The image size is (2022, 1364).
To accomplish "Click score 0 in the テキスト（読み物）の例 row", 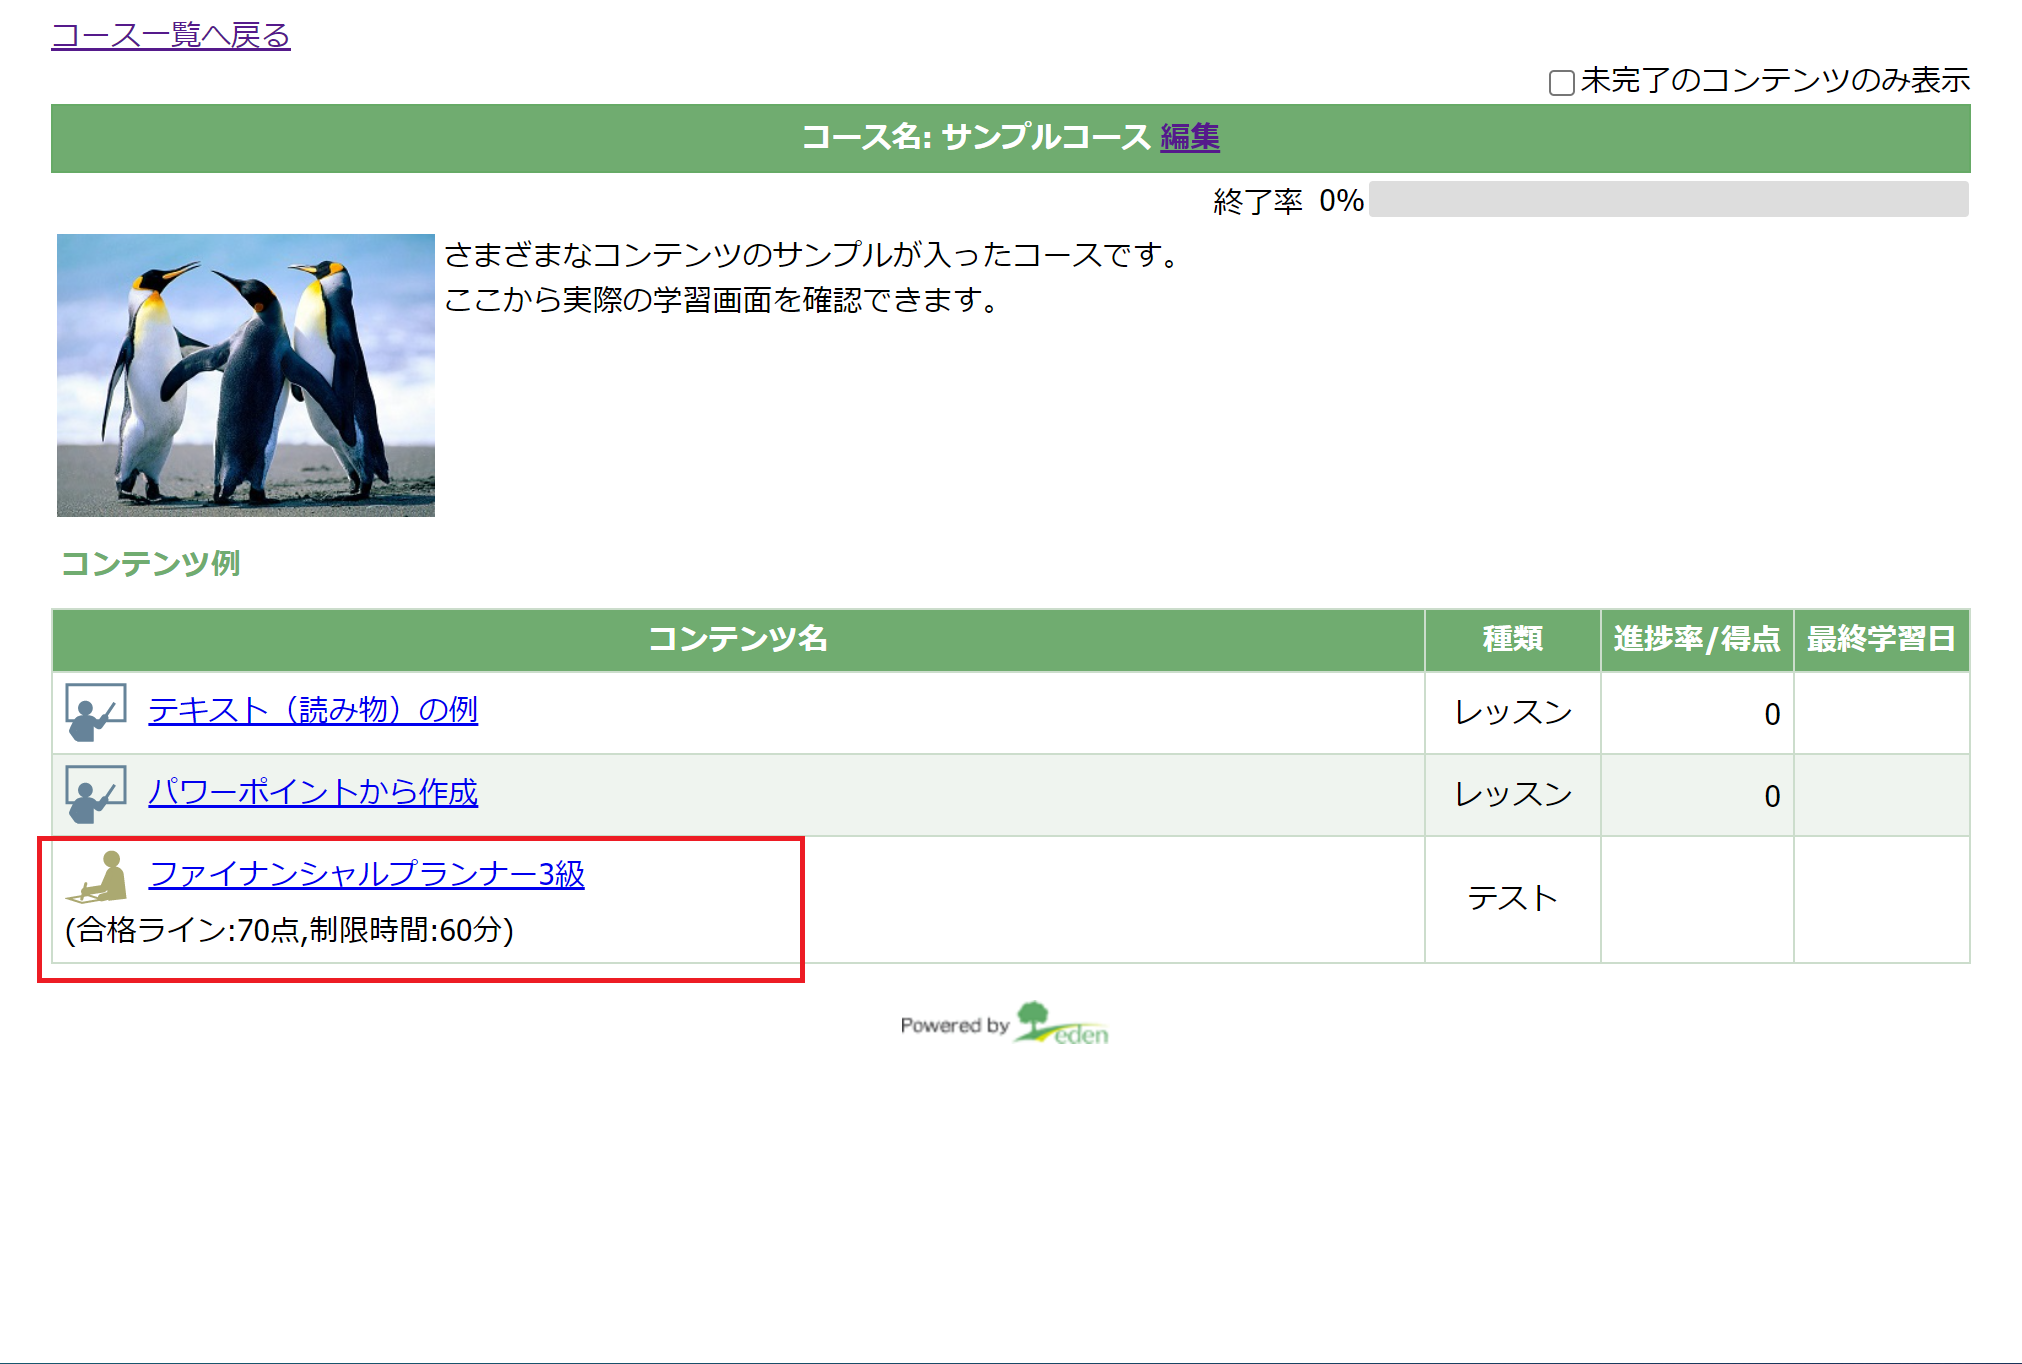I will [1772, 714].
